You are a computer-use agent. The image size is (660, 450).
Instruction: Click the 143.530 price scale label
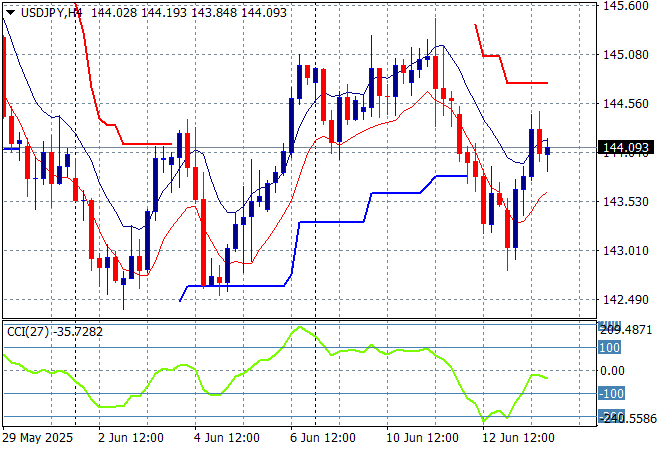pos(626,202)
